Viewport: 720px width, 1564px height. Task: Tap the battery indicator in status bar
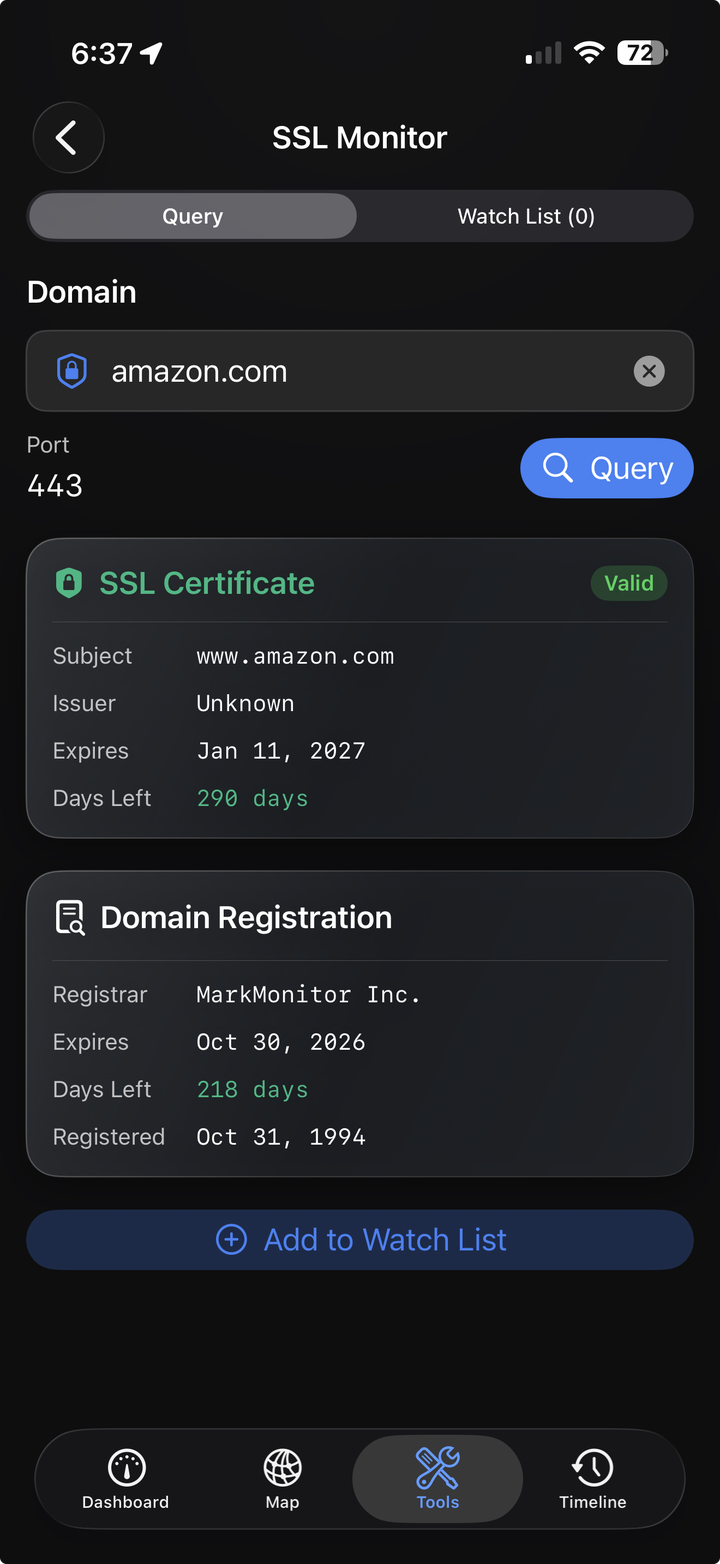(643, 53)
